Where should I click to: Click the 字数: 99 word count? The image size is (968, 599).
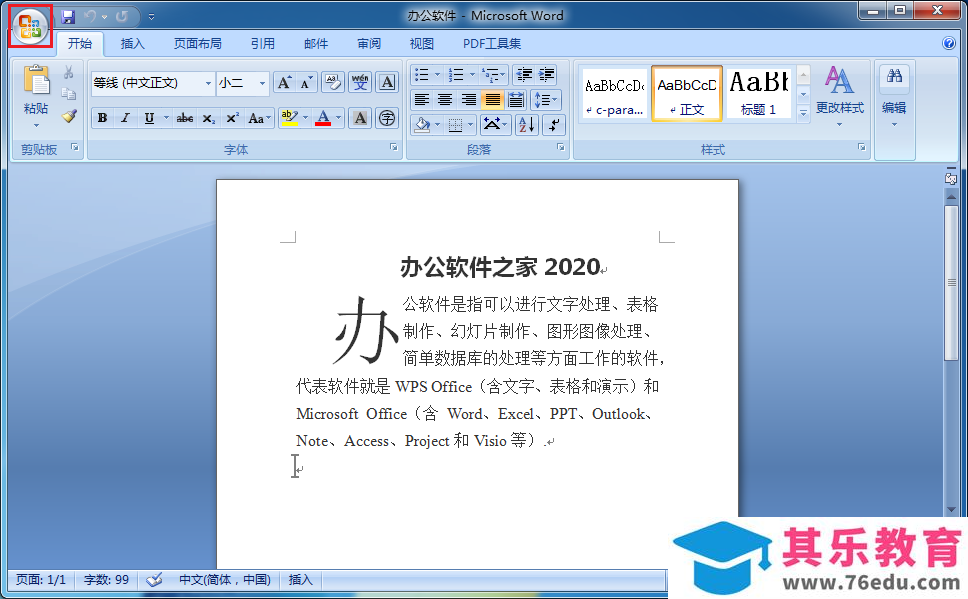coord(106,579)
